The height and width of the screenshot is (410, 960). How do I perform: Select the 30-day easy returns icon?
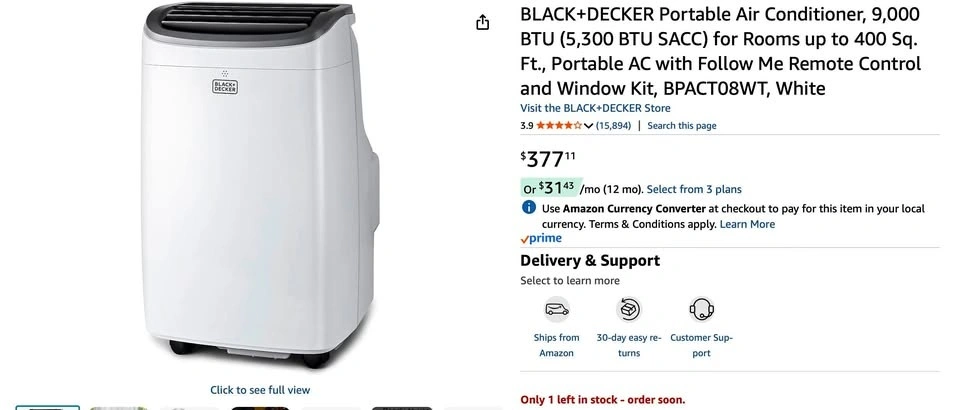(629, 310)
